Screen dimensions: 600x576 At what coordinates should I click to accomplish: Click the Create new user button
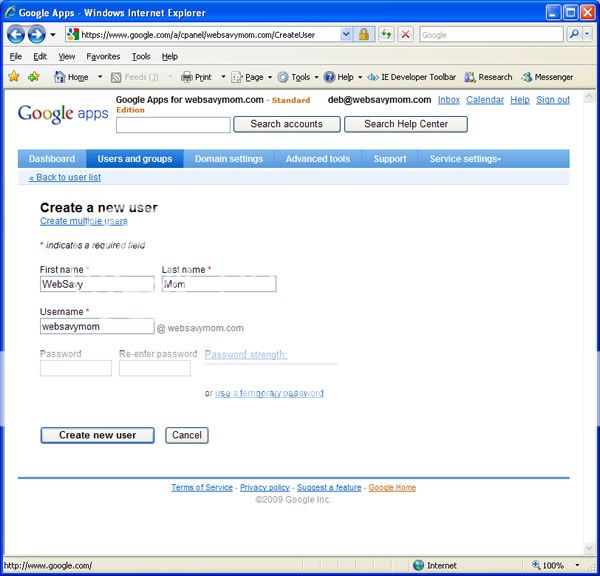tap(98, 435)
